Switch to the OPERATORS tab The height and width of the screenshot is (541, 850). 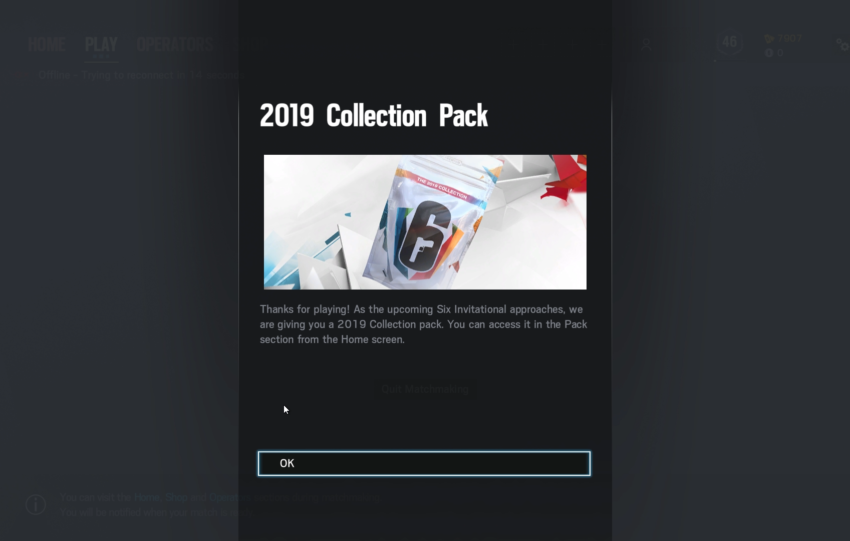pos(174,44)
